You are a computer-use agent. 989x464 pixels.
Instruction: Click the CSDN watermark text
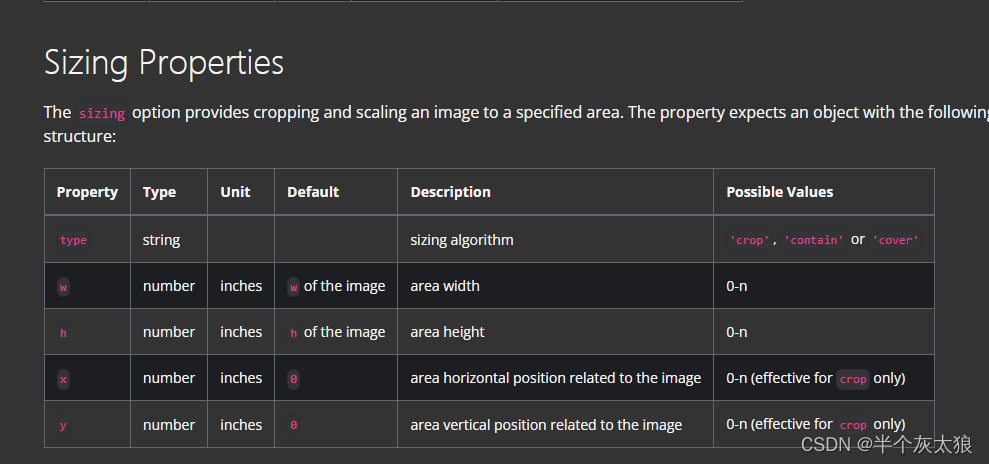click(x=886, y=444)
